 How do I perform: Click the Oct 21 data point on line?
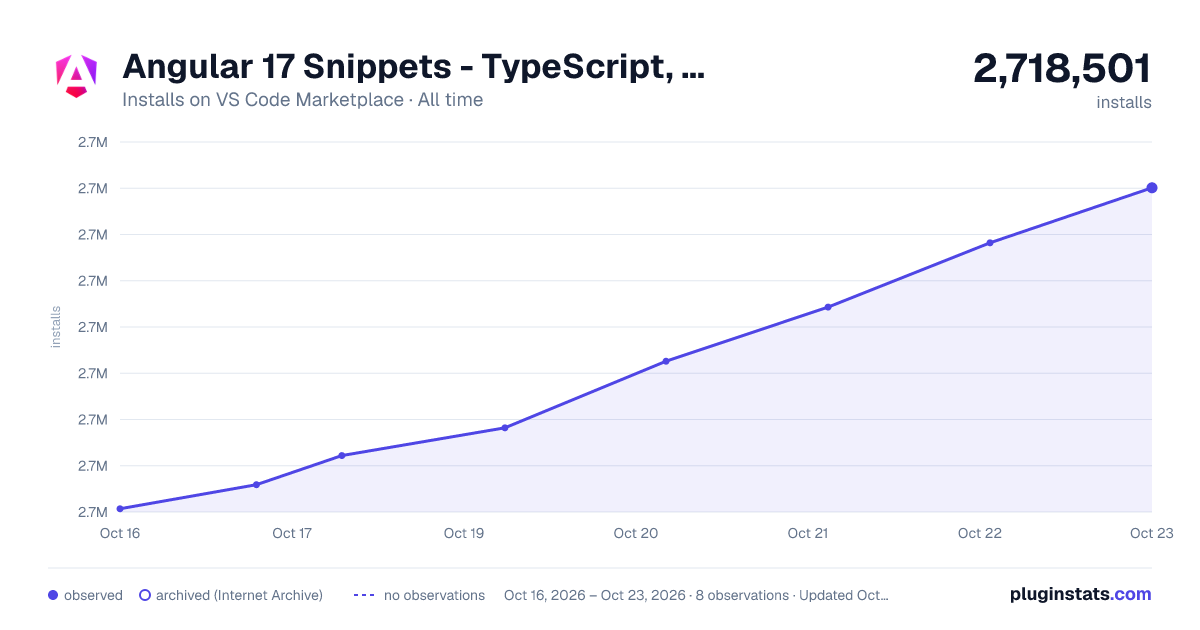pos(828,307)
